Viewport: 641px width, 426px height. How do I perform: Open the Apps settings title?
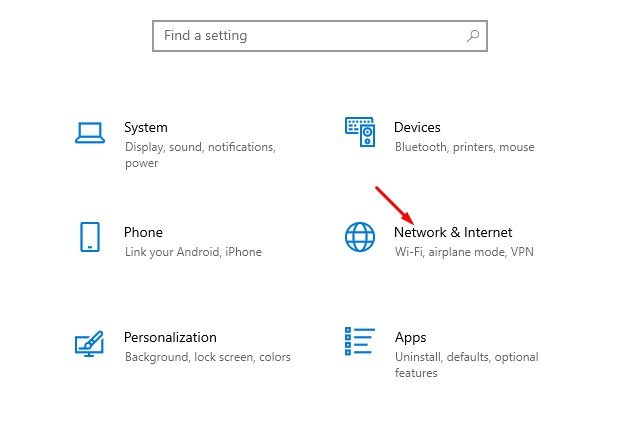point(410,337)
